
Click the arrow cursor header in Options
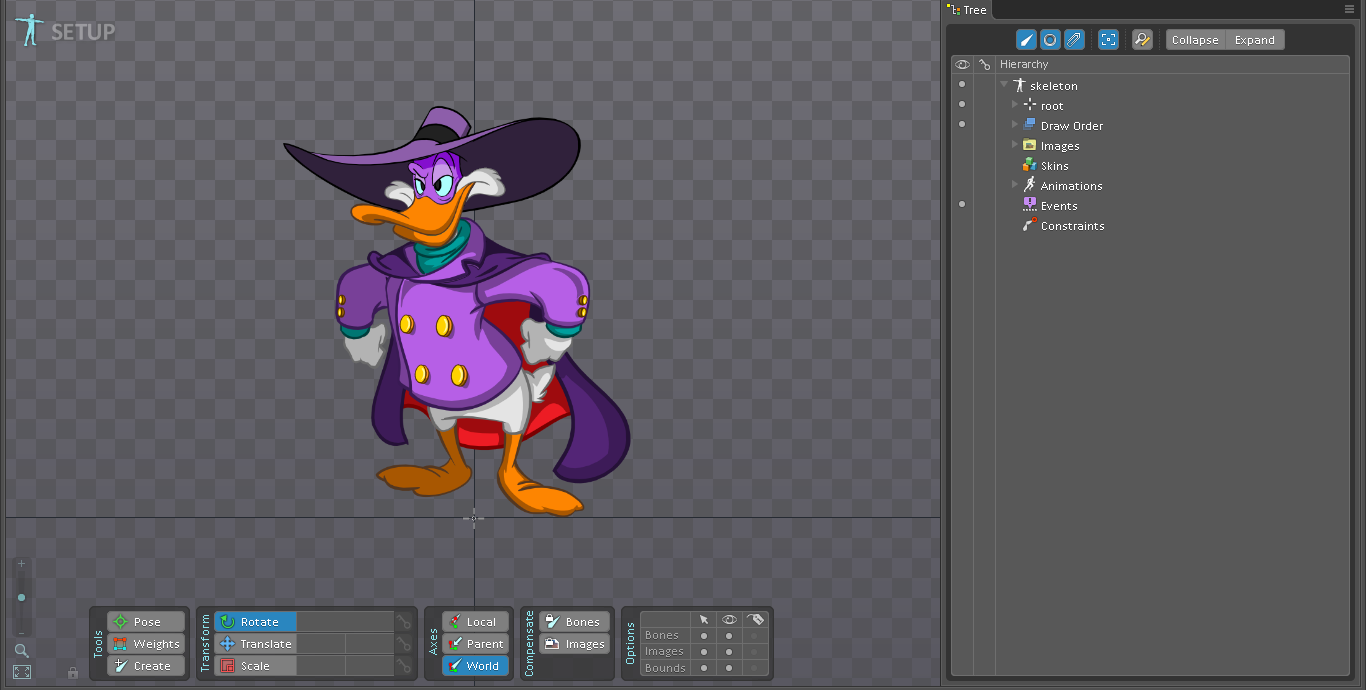click(704, 620)
